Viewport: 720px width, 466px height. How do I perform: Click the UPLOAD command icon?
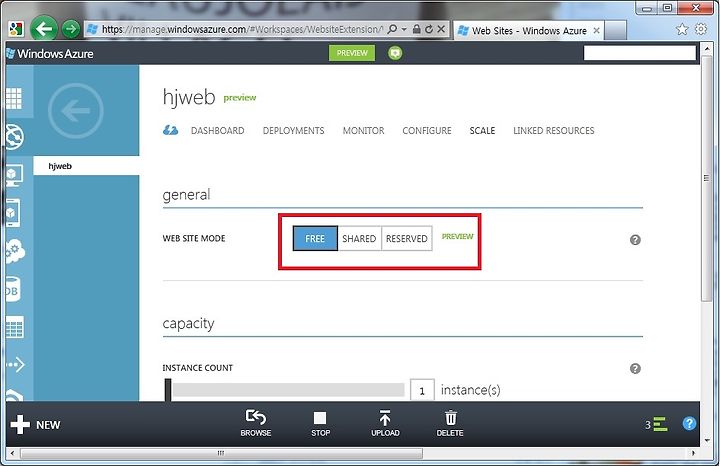point(385,423)
